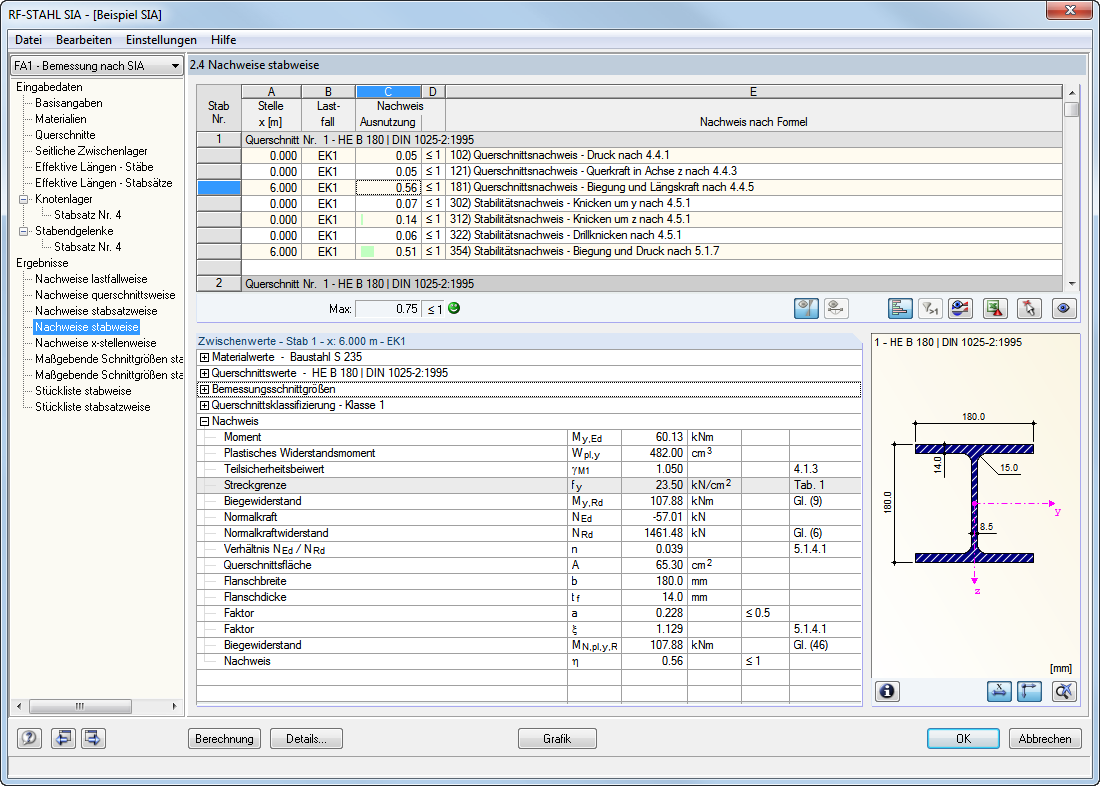Viewport: 1100px width, 786px height.
Task: Open the Bearbeiten menu
Action: click(84, 40)
